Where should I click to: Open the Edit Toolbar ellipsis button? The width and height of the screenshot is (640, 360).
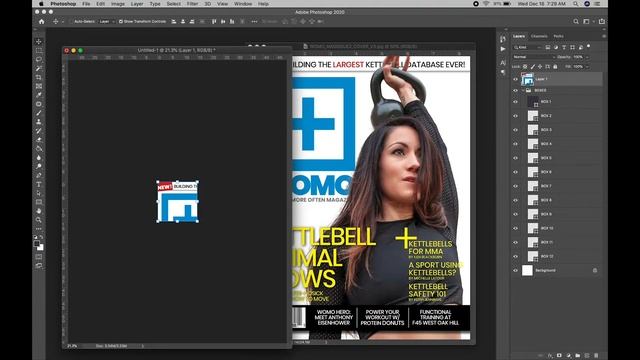tap(39, 229)
